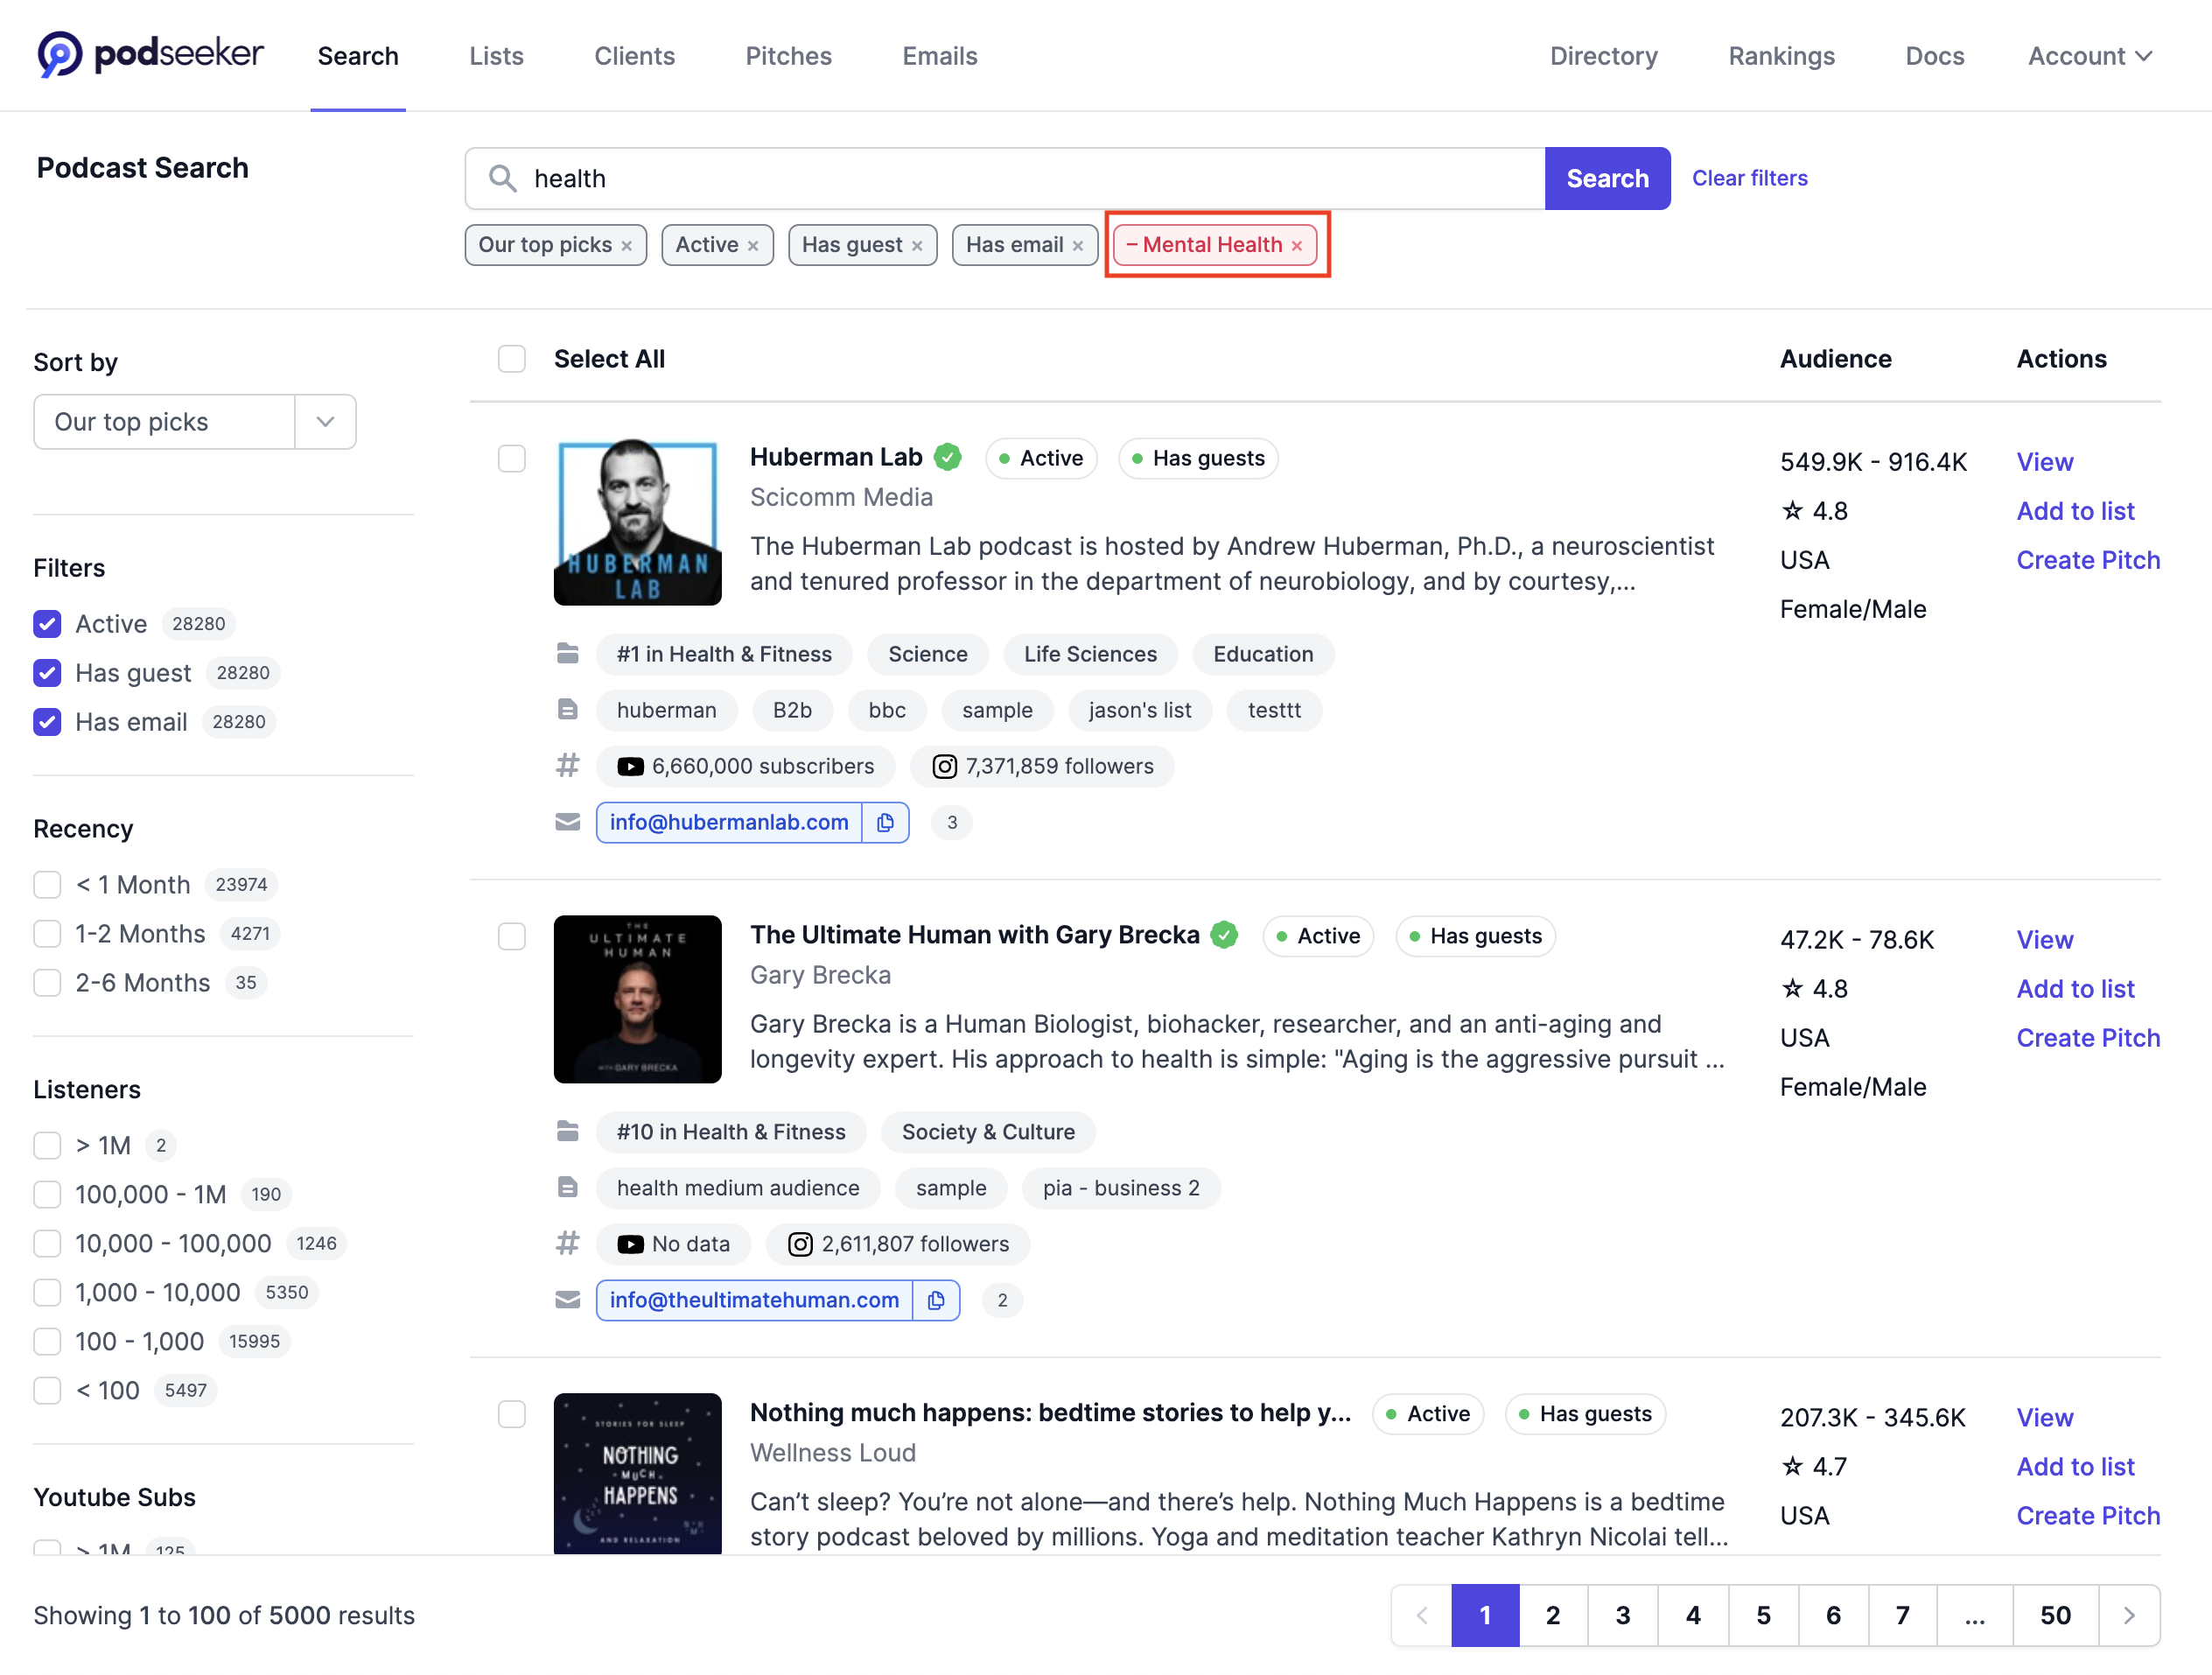Add Nothing much happens to list

click(x=2076, y=1467)
